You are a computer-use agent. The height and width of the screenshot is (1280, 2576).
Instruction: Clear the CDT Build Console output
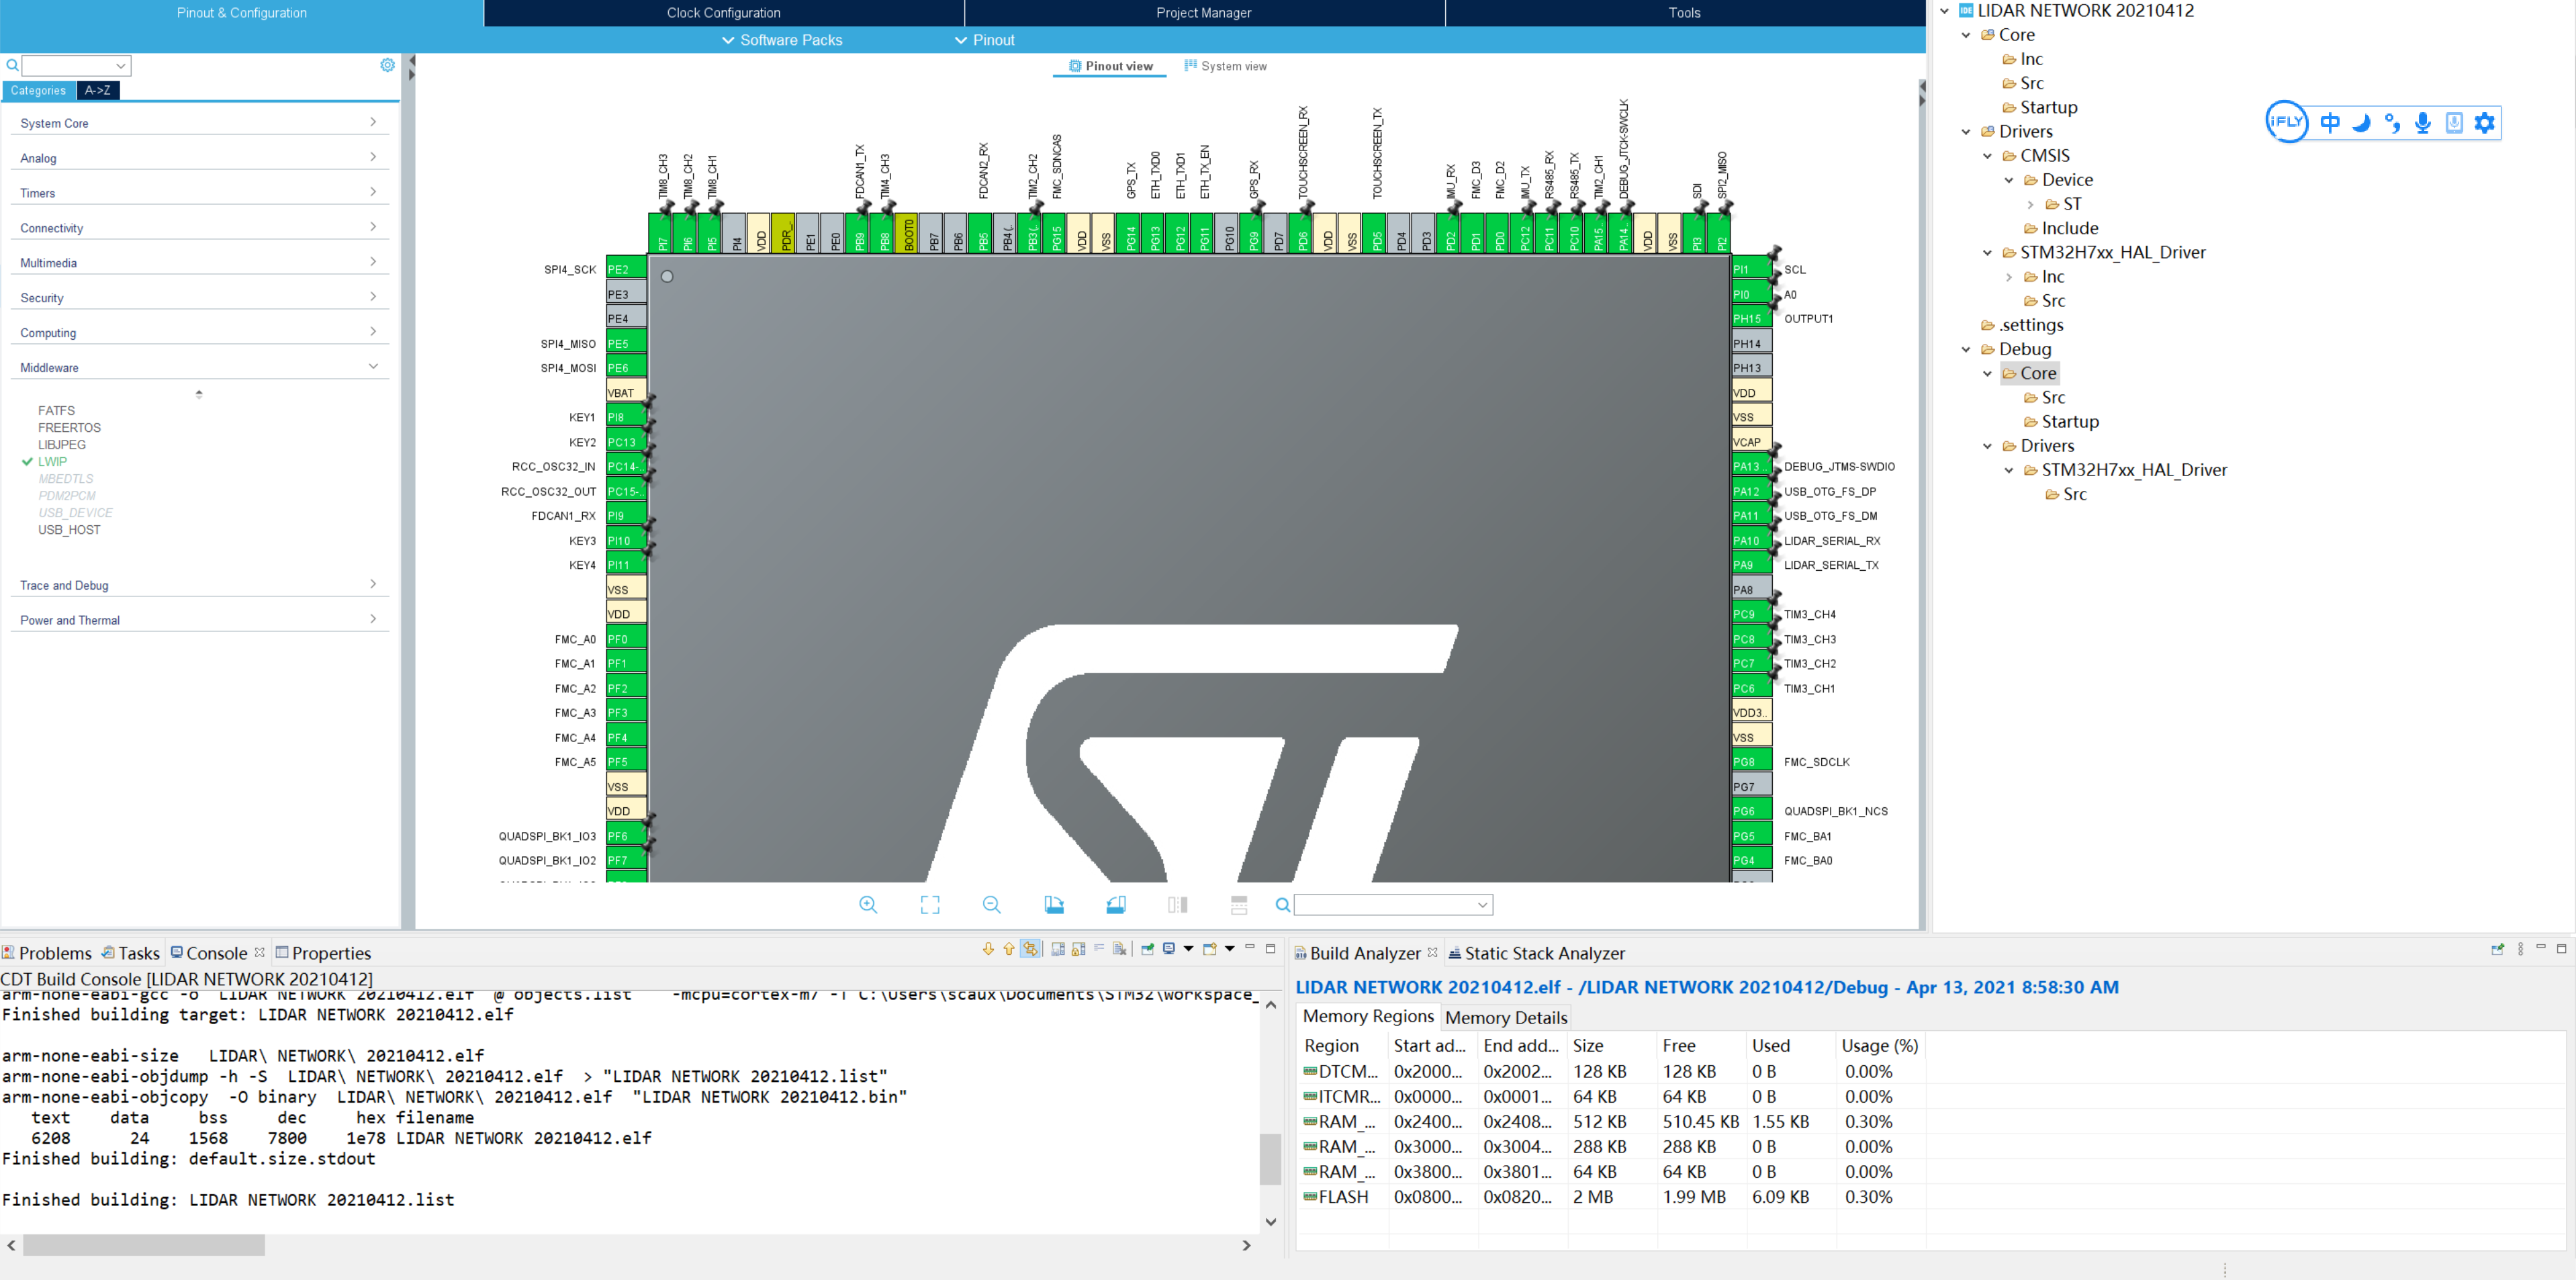pos(1120,949)
